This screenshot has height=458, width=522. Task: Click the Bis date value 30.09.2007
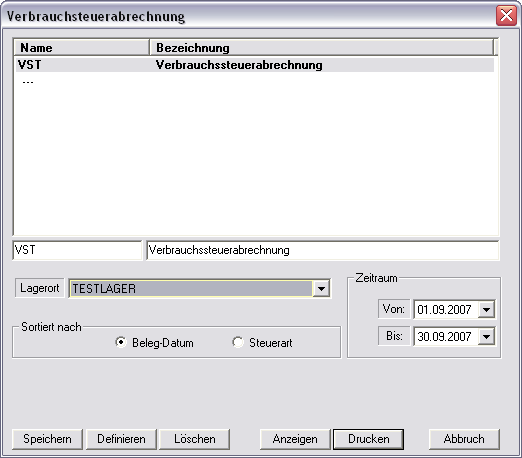(445, 336)
